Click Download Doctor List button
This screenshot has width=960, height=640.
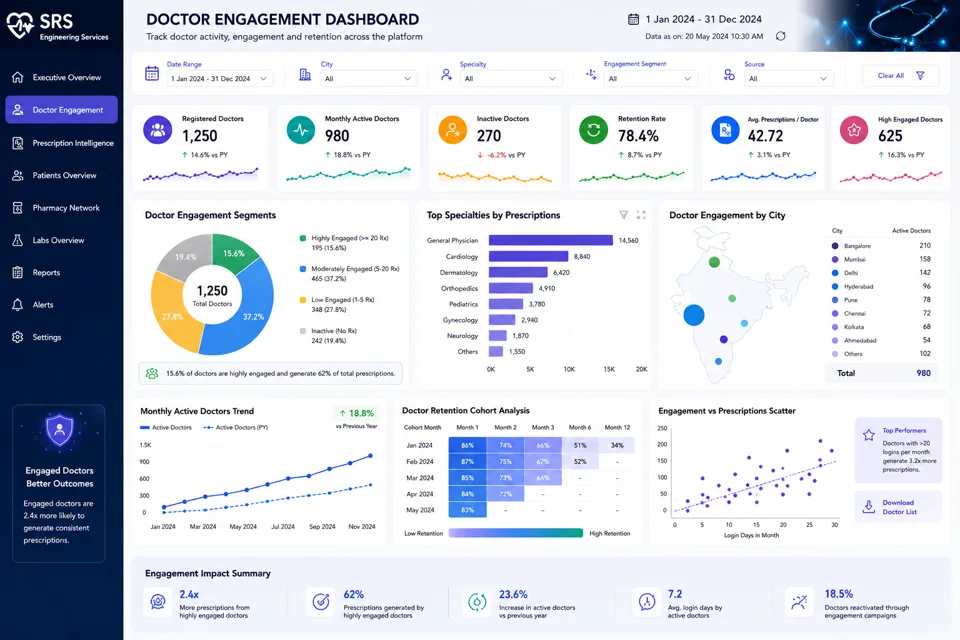tap(898, 506)
